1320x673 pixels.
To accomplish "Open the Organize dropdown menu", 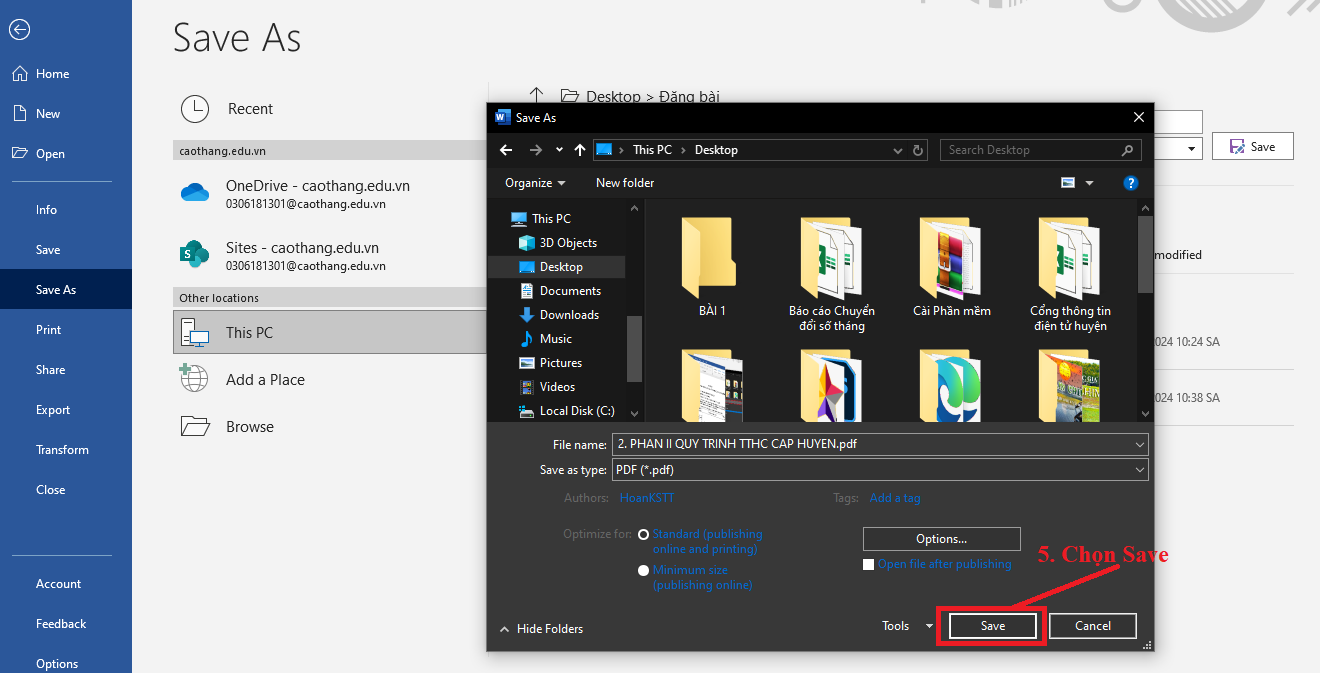I will (535, 183).
